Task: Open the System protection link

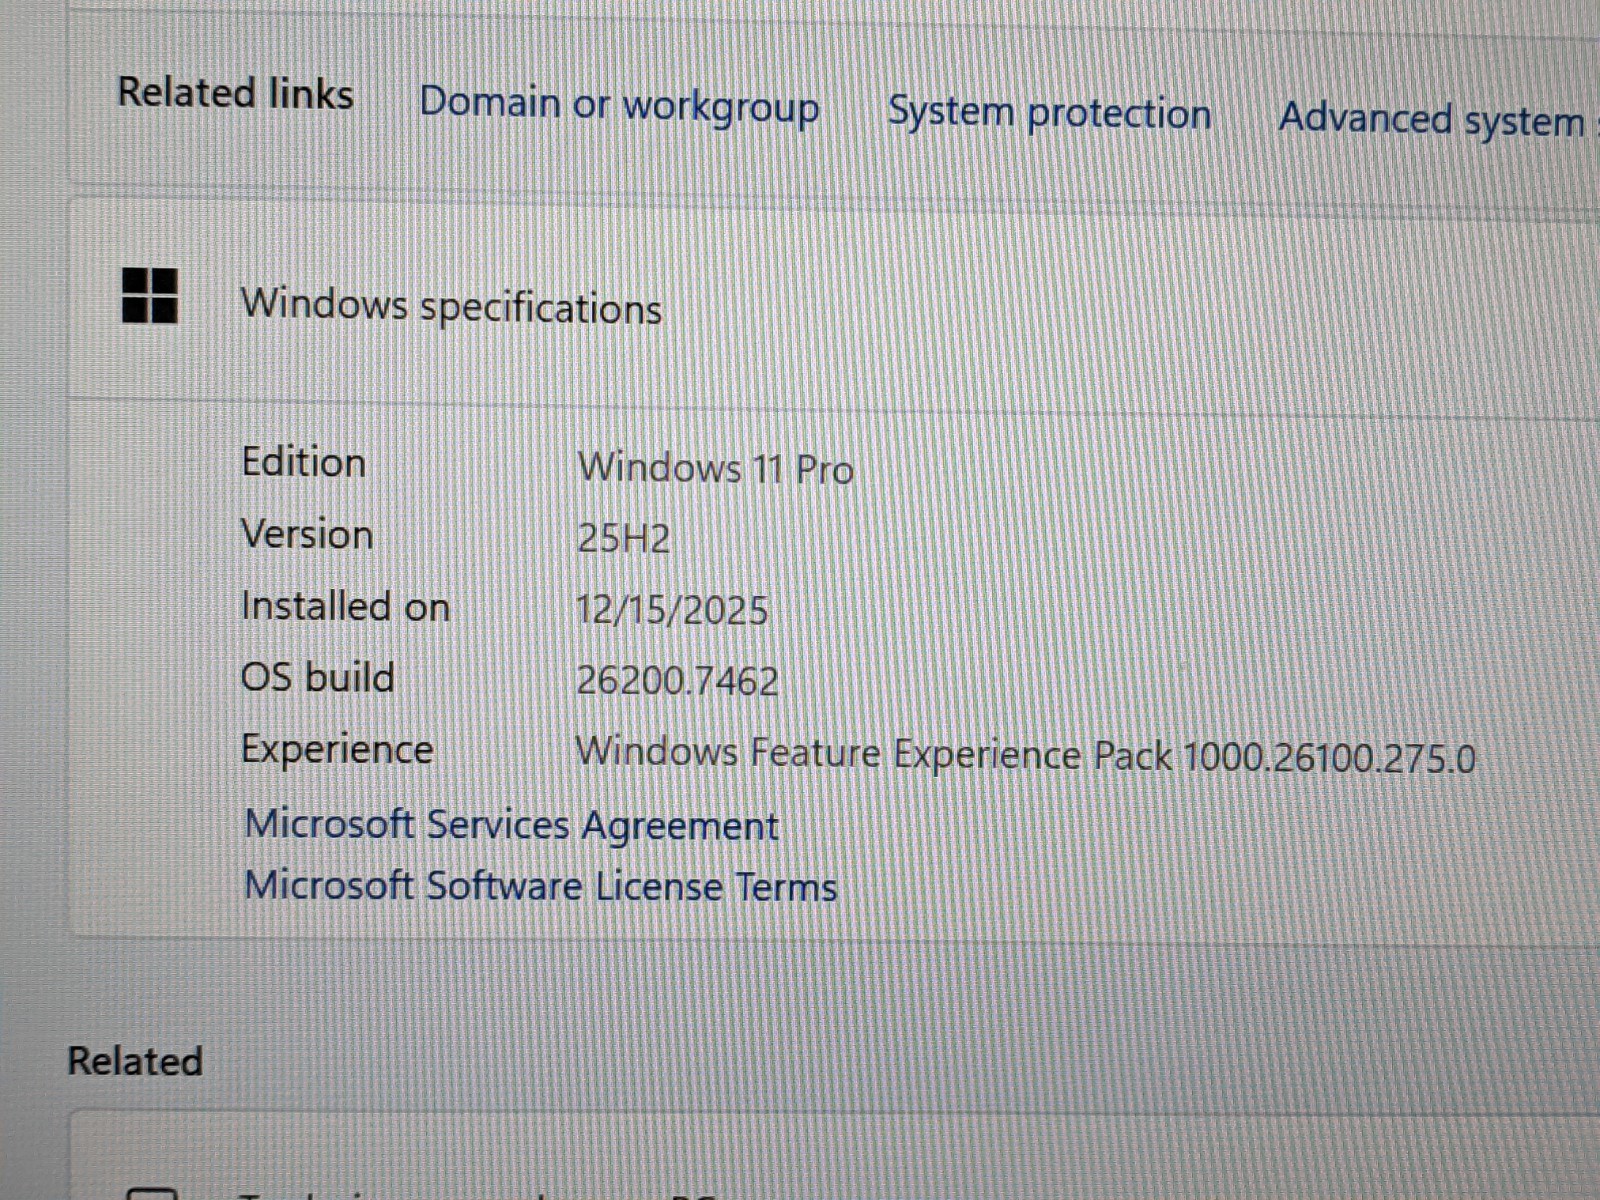Action: 1049,114
